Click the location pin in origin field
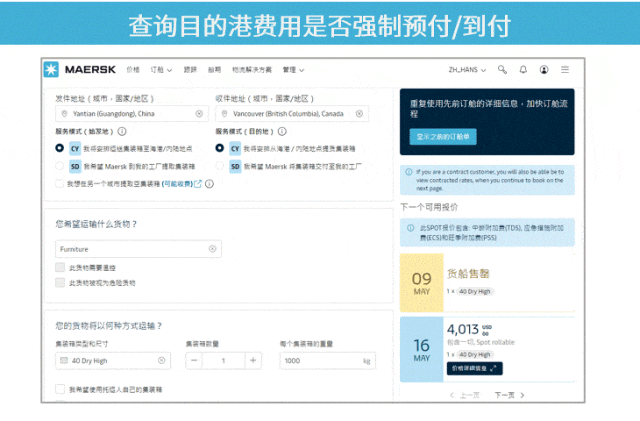The width and height of the screenshot is (640, 421). coord(64,114)
